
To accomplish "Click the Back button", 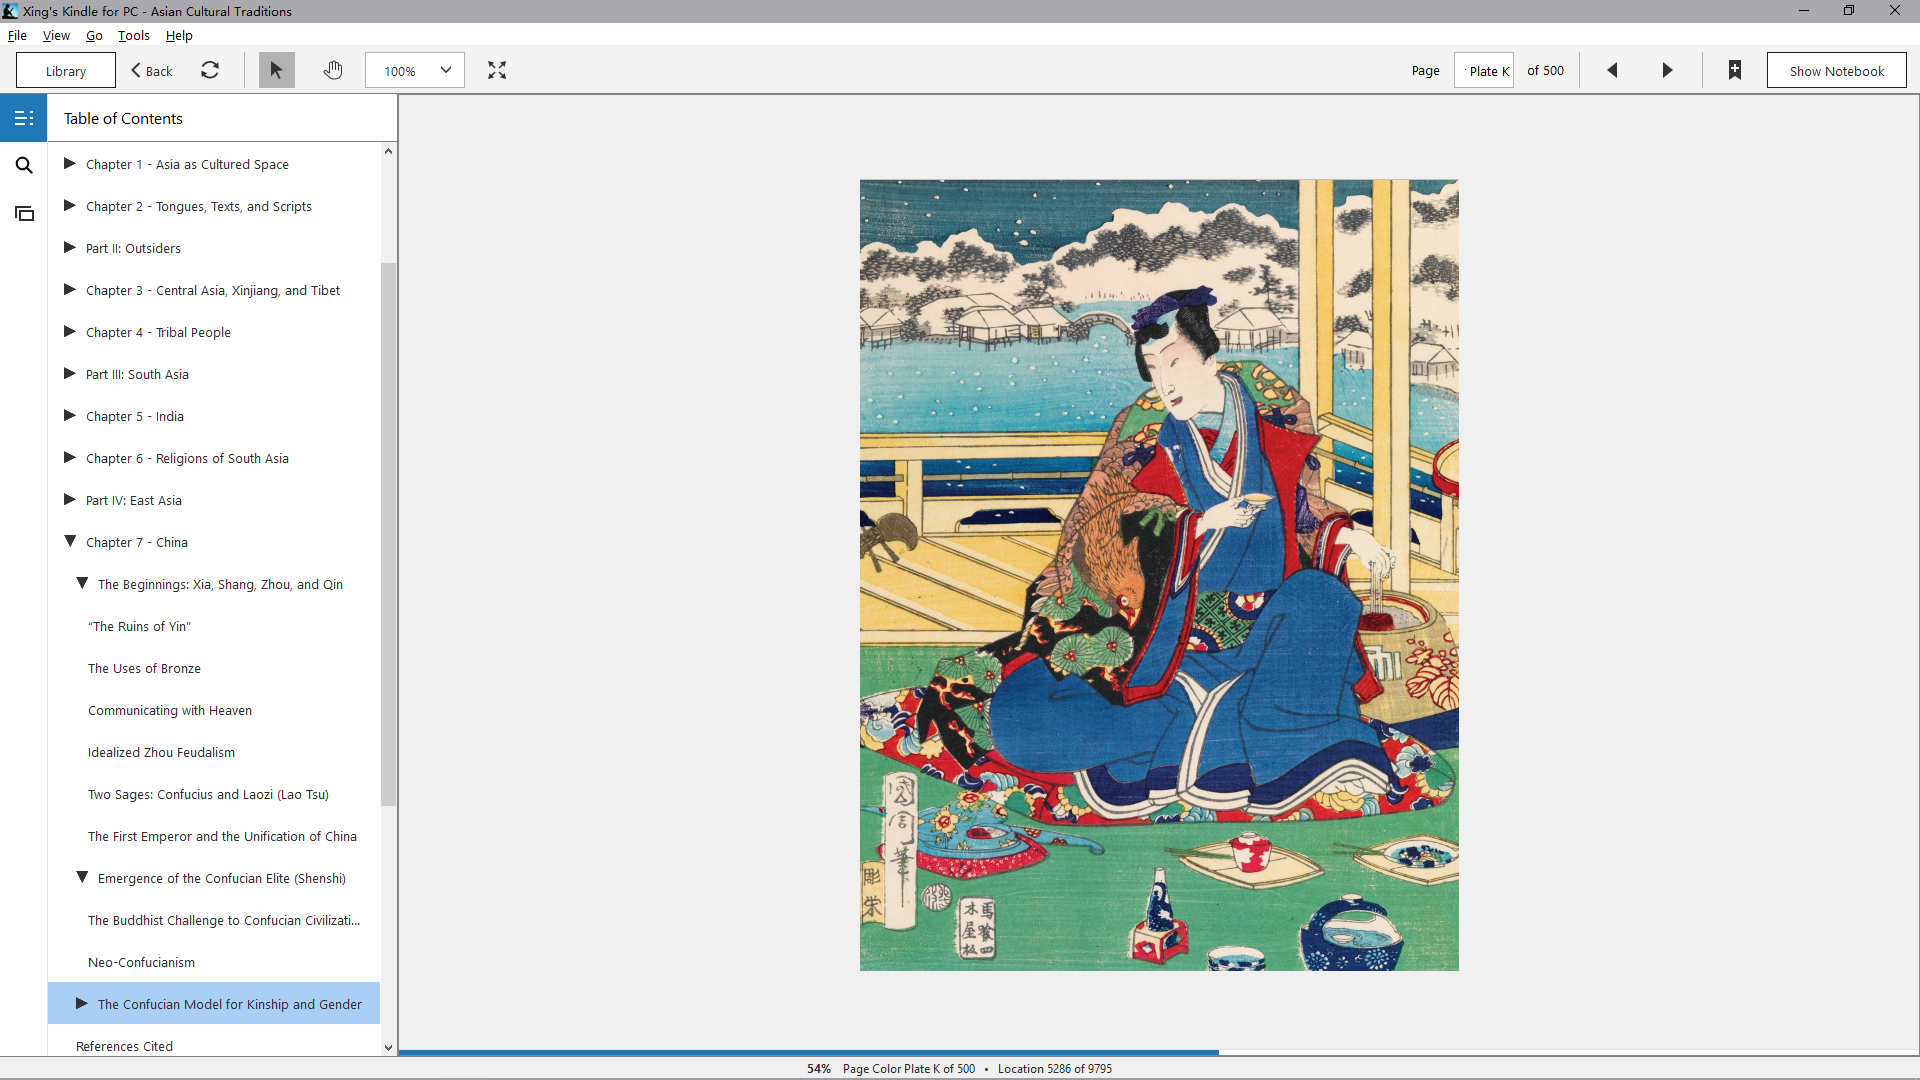I will click(x=152, y=71).
